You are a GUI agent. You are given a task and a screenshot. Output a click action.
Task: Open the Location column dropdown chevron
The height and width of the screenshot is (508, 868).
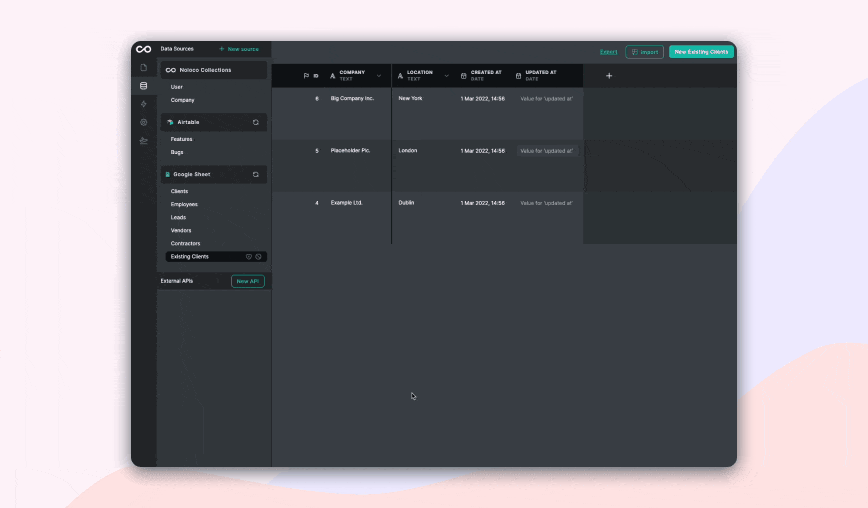[446, 76]
